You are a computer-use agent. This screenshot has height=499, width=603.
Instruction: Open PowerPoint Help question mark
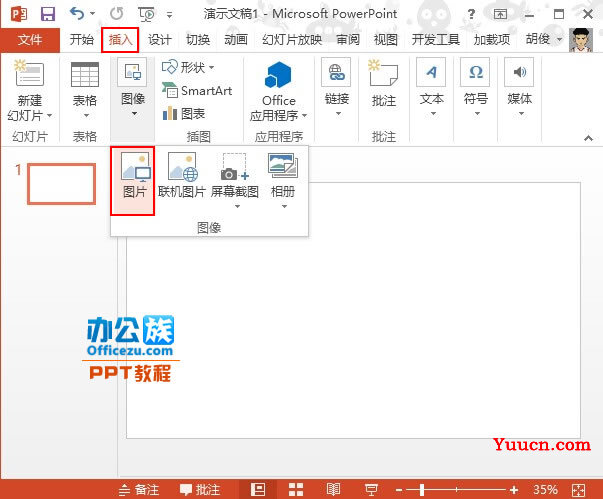(x=471, y=14)
